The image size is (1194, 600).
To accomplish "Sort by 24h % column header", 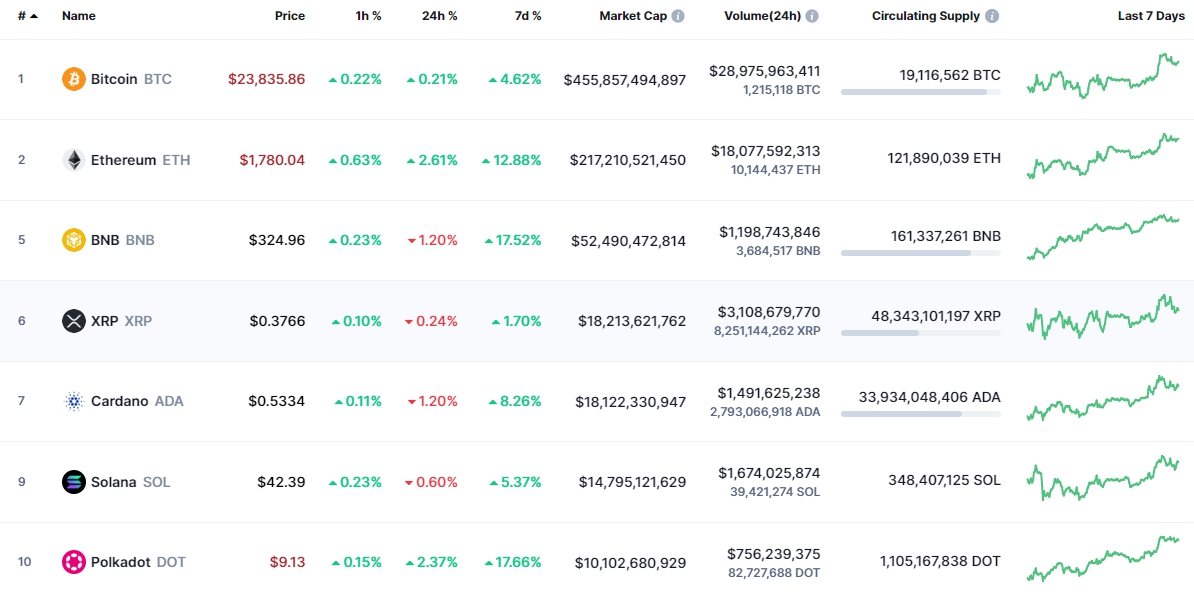I will 440,16.
